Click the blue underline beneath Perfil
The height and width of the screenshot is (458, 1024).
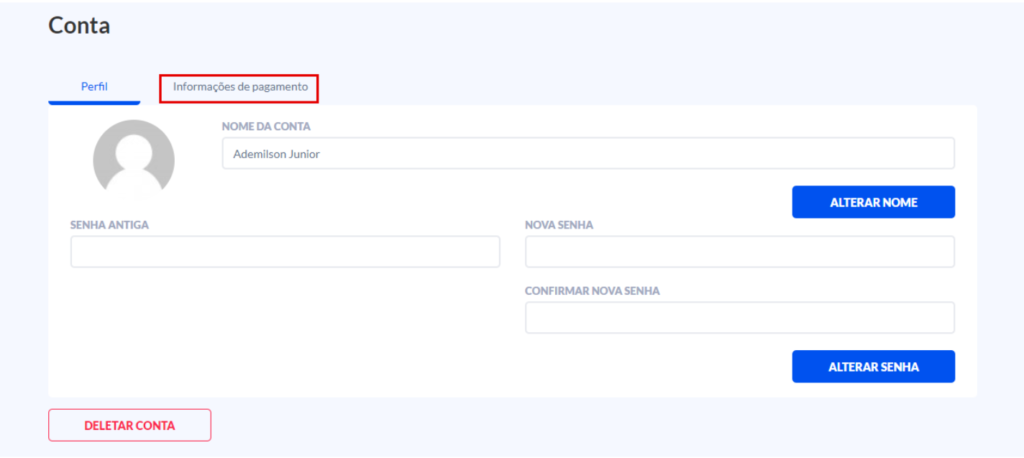94,103
